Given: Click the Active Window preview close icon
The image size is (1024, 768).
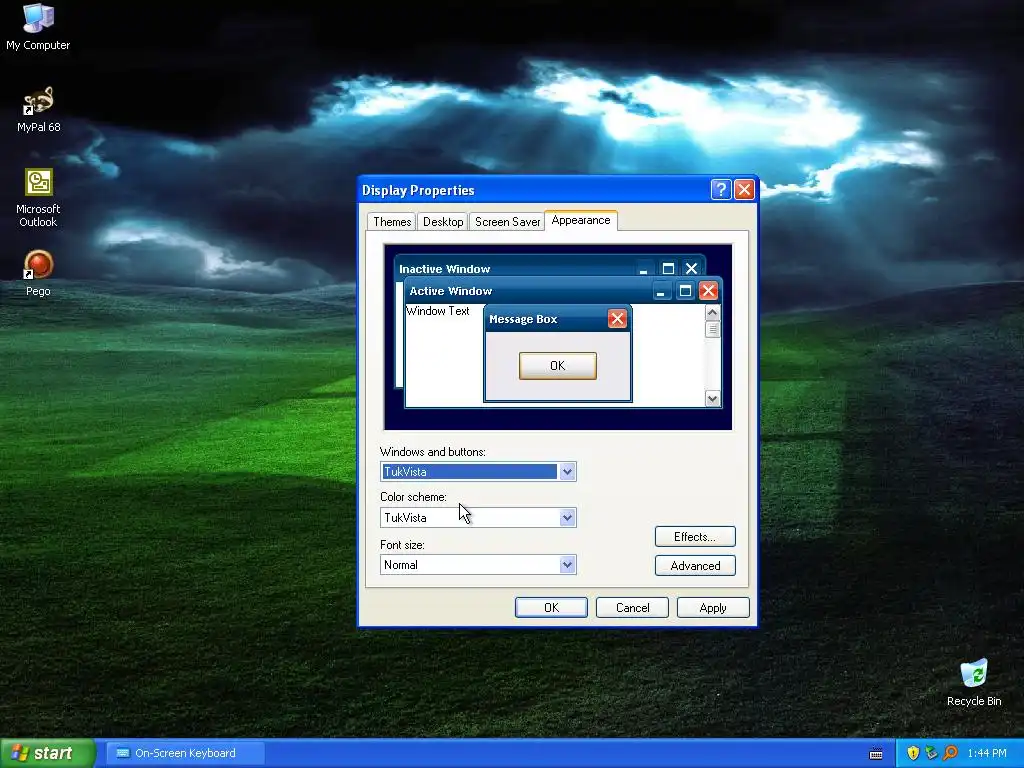Looking at the screenshot, I should 708,291.
